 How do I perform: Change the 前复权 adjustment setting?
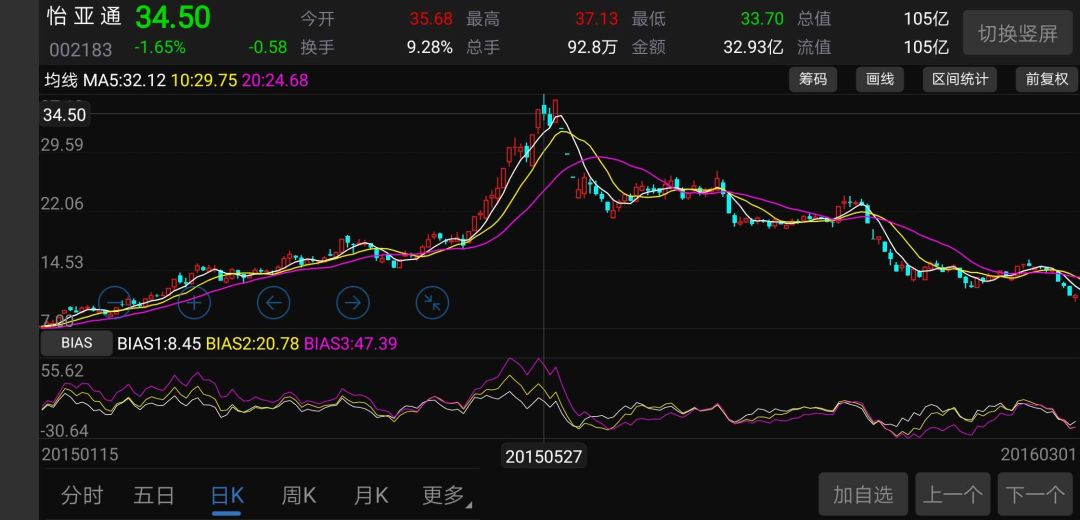coord(1046,79)
